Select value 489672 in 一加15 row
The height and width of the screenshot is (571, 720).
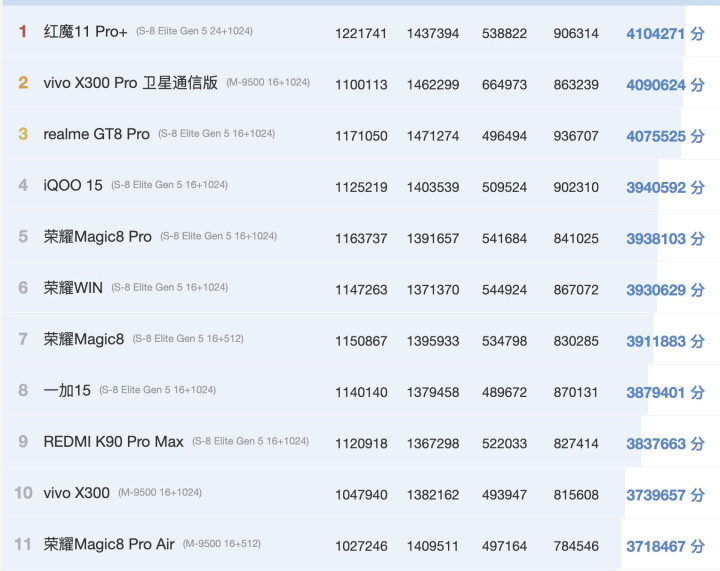[x=504, y=392]
